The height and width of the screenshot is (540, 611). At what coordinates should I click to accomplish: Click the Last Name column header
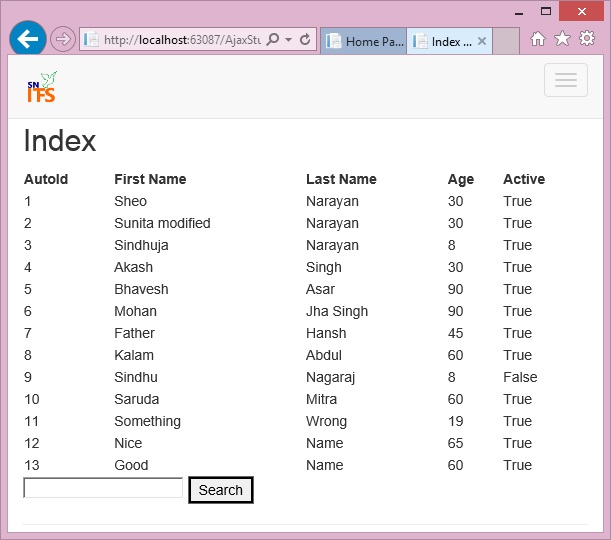tap(341, 179)
